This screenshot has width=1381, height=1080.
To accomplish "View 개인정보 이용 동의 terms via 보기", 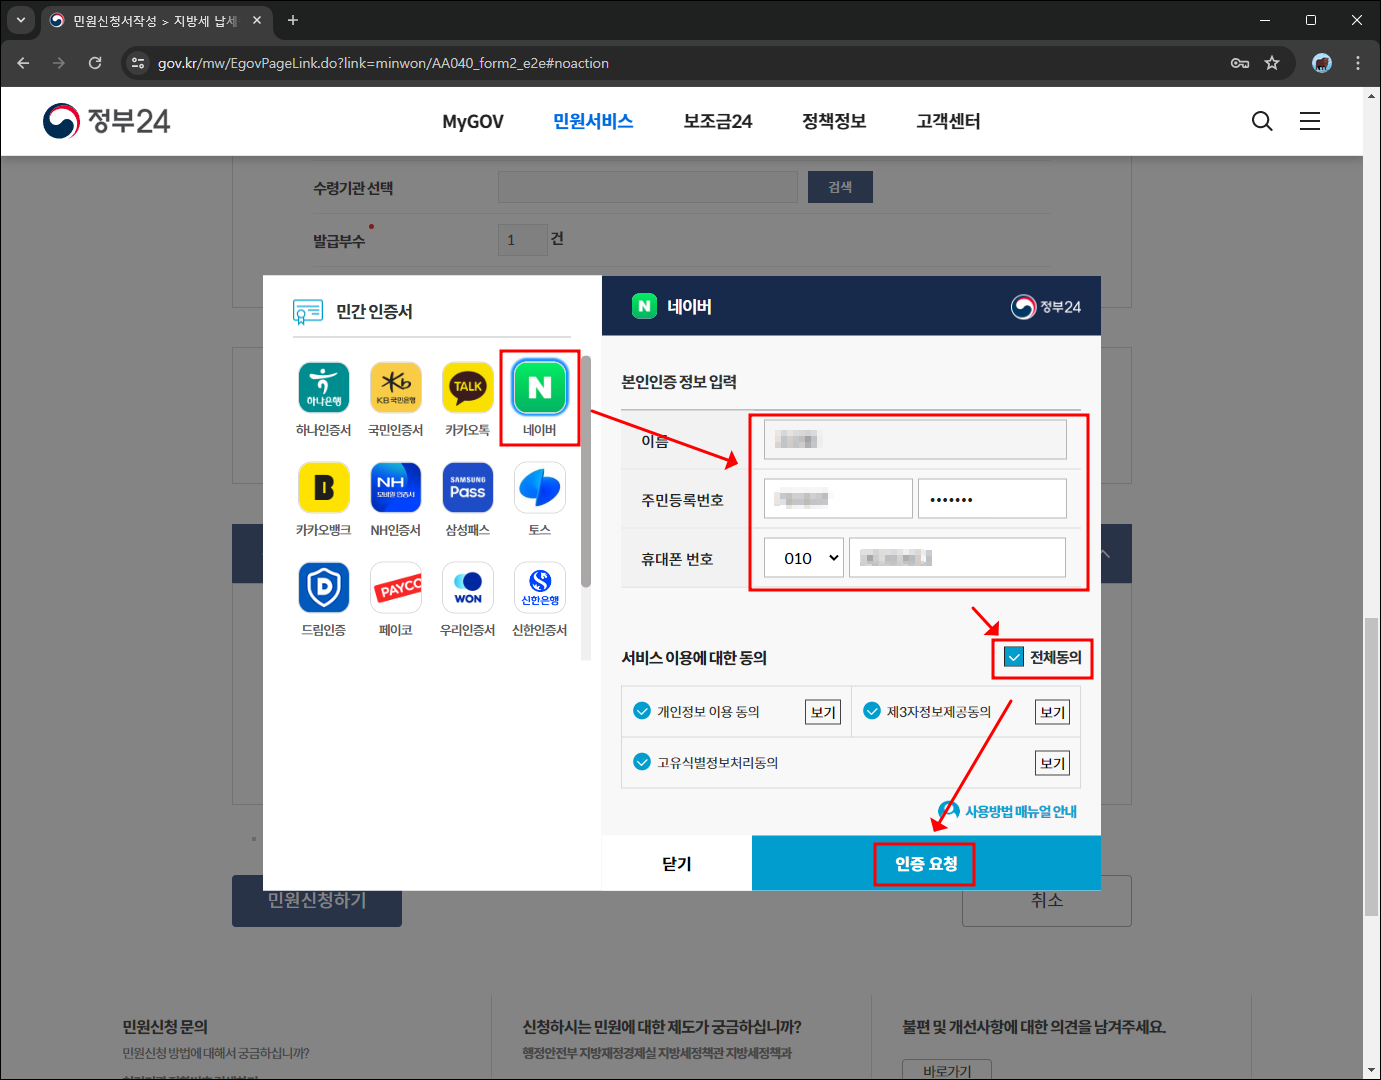I will 823,712.
